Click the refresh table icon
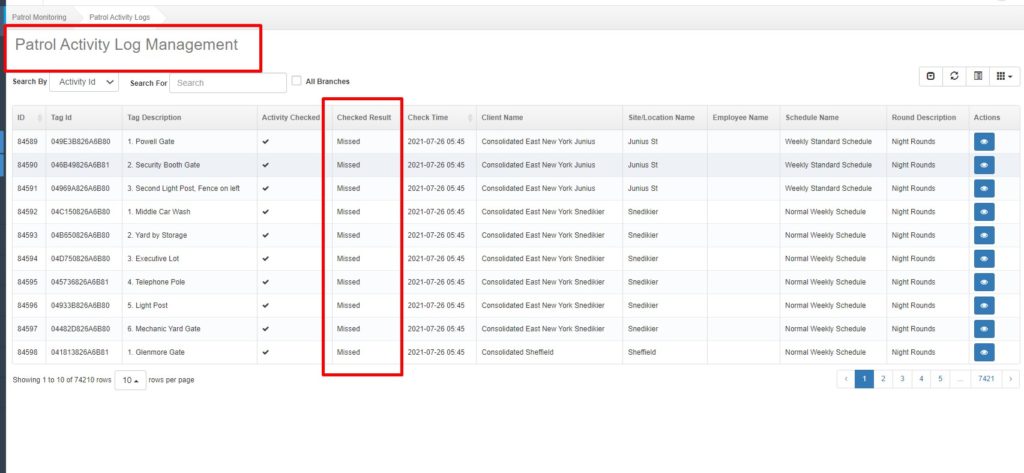Image resolution: width=1024 pixels, height=473 pixels. pyautogui.click(x=955, y=76)
